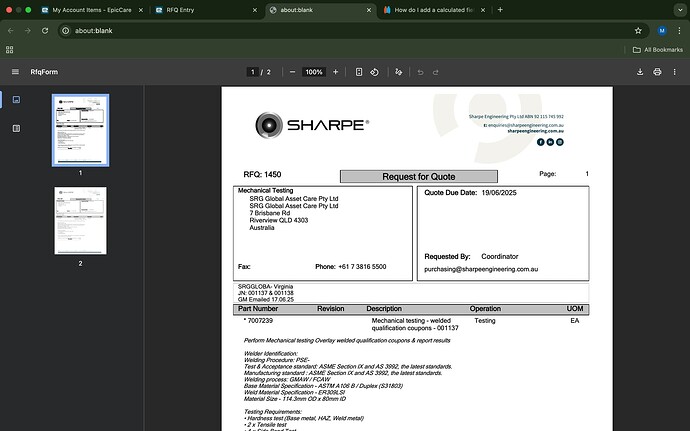Open PDF viewer more actions menu
Image resolution: width=690 pixels, height=431 pixels.
point(675,72)
